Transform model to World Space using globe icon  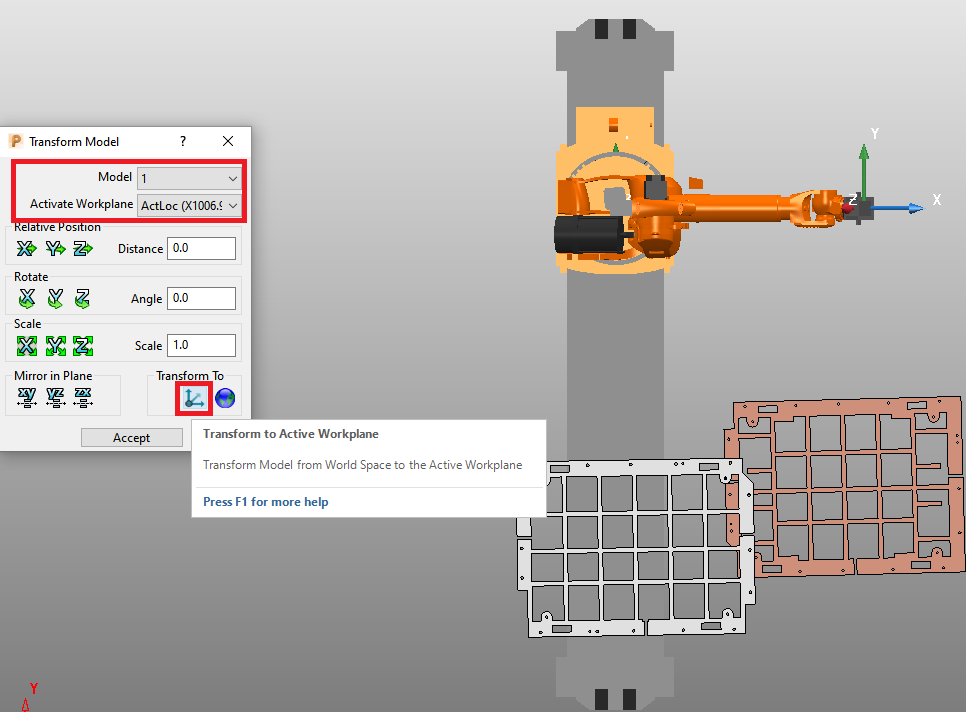coord(225,397)
